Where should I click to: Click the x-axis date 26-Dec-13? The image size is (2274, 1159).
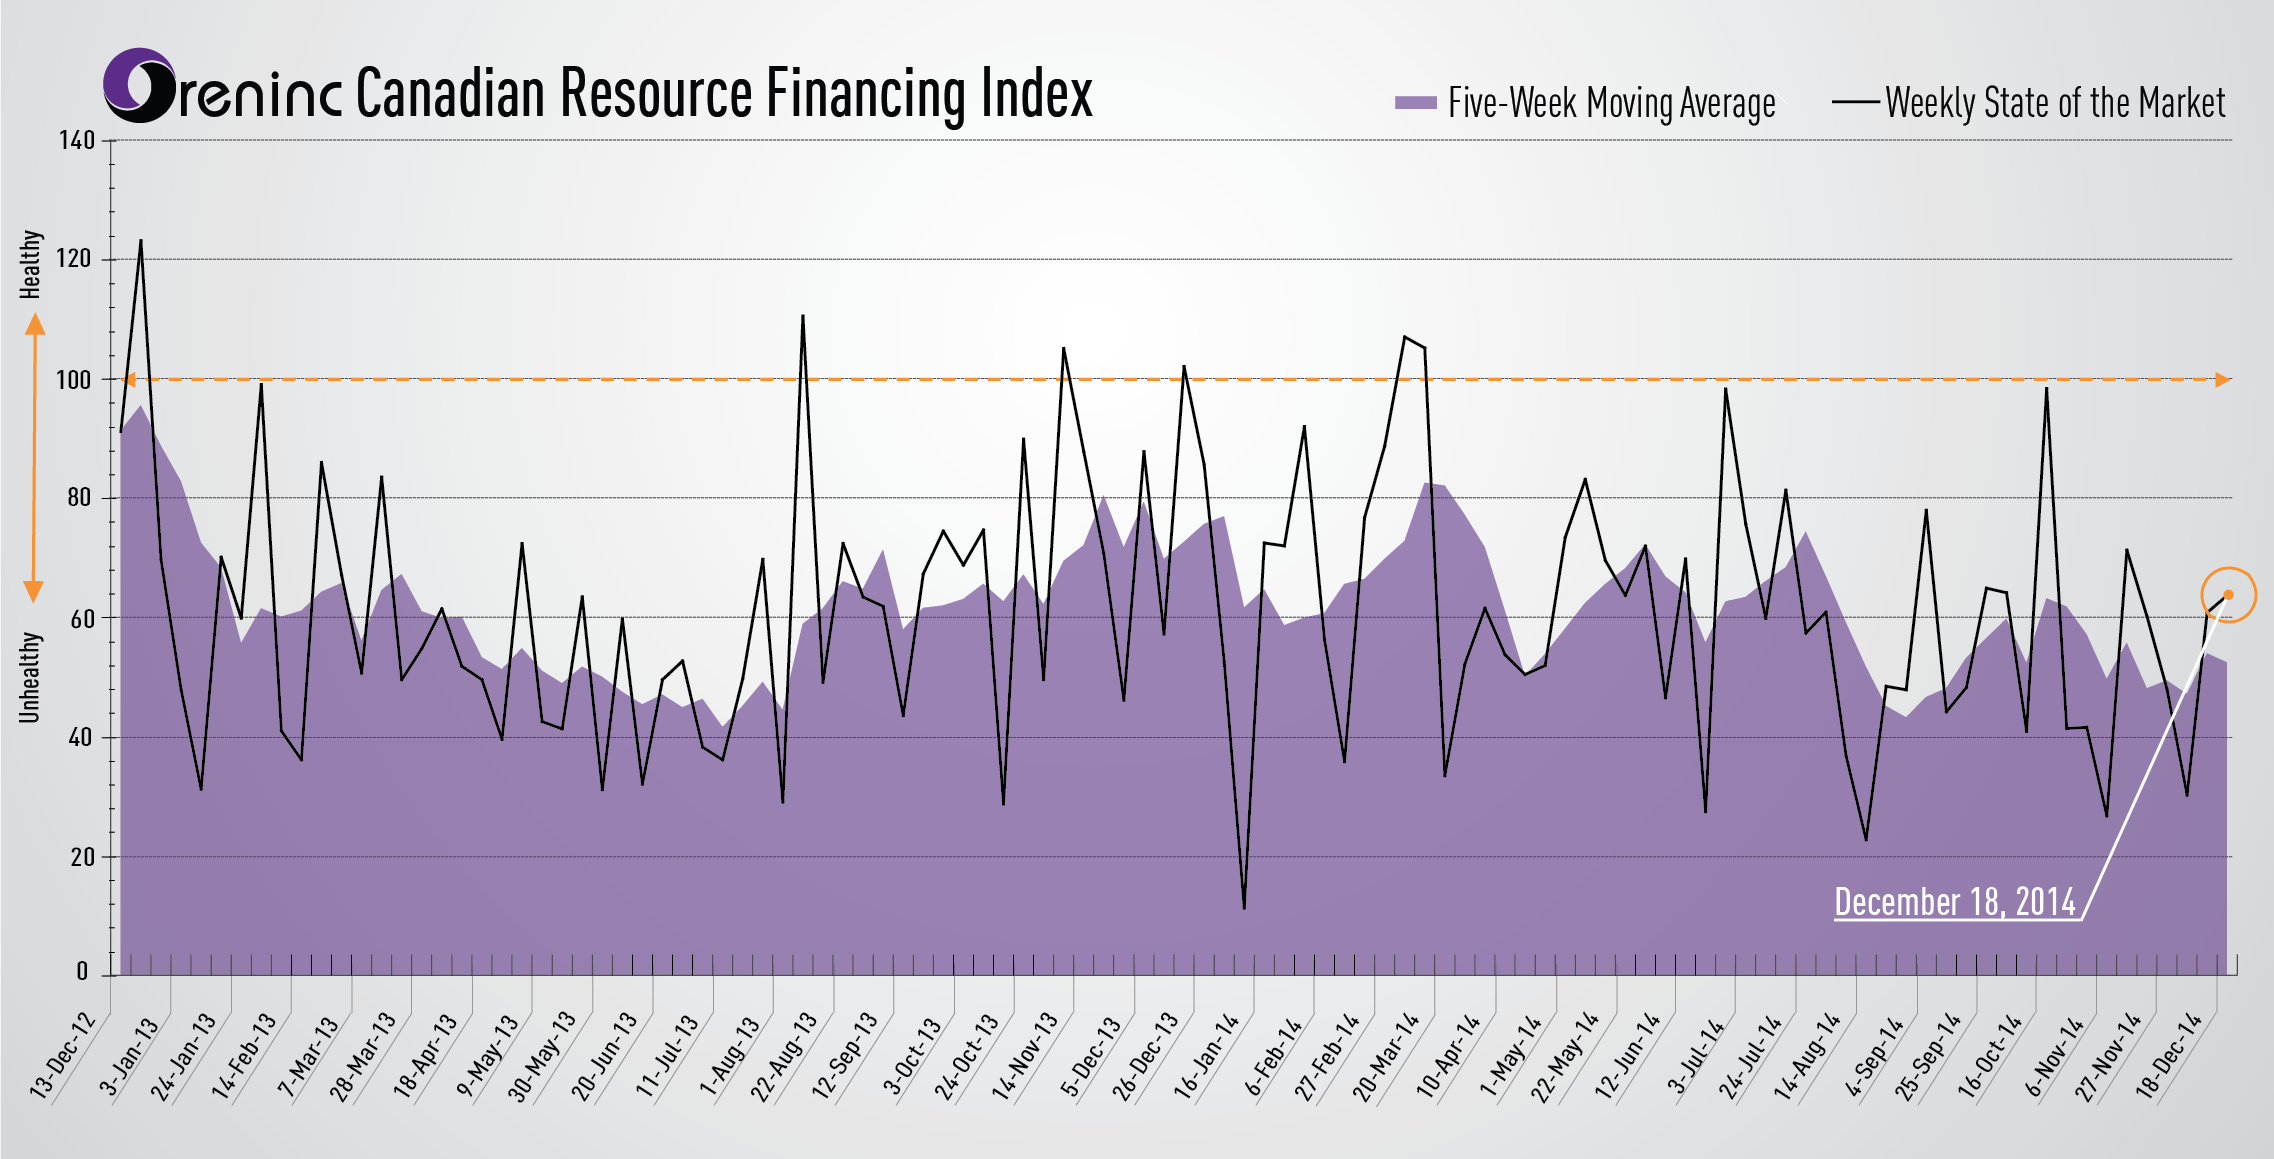coord(1145,1056)
